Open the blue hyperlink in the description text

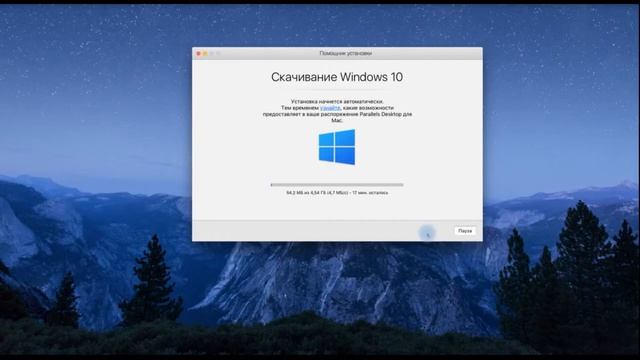click(330, 108)
